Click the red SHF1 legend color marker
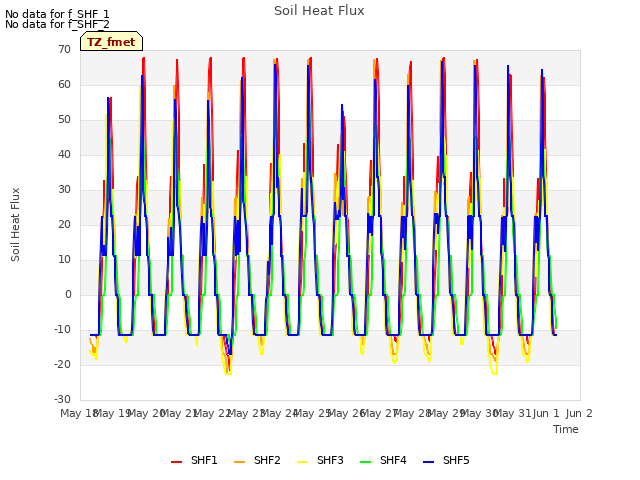The height and width of the screenshot is (480, 640). (176, 462)
